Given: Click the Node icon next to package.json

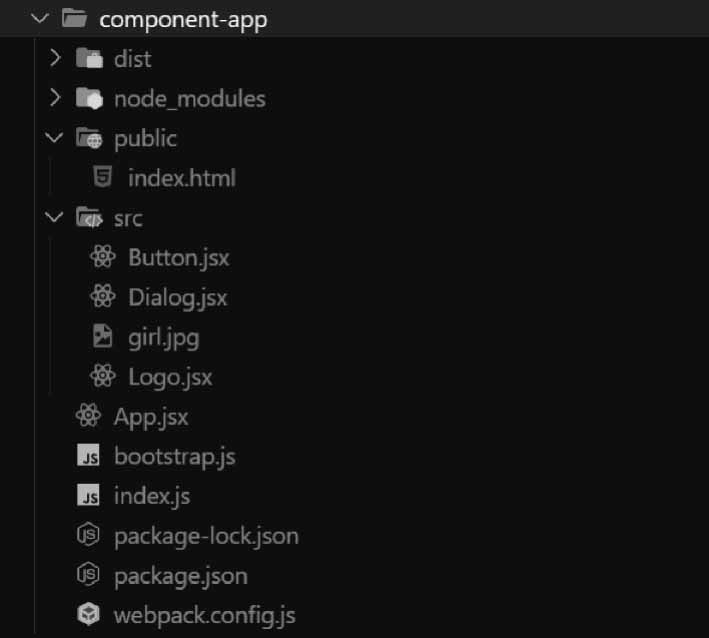Looking at the screenshot, I should [89, 576].
